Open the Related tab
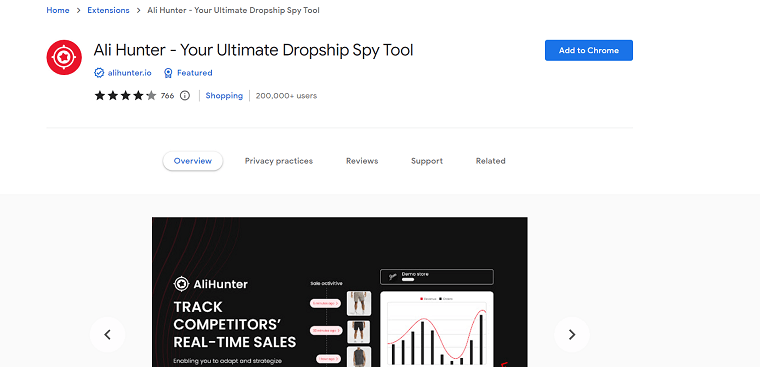This screenshot has height=367, width=760. (x=491, y=161)
